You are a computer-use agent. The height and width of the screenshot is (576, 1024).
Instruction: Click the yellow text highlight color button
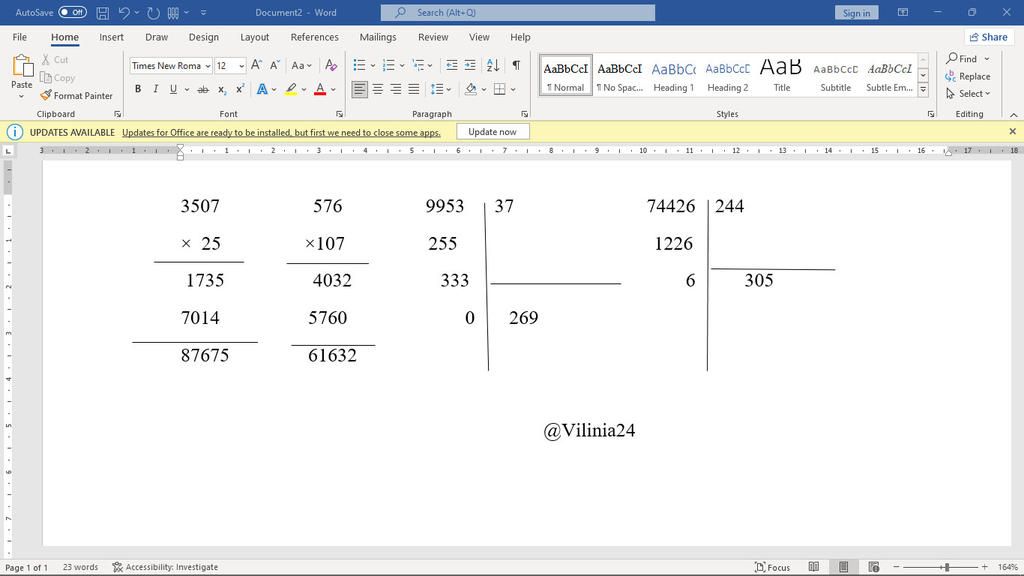pyautogui.click(x=291, y=89)
